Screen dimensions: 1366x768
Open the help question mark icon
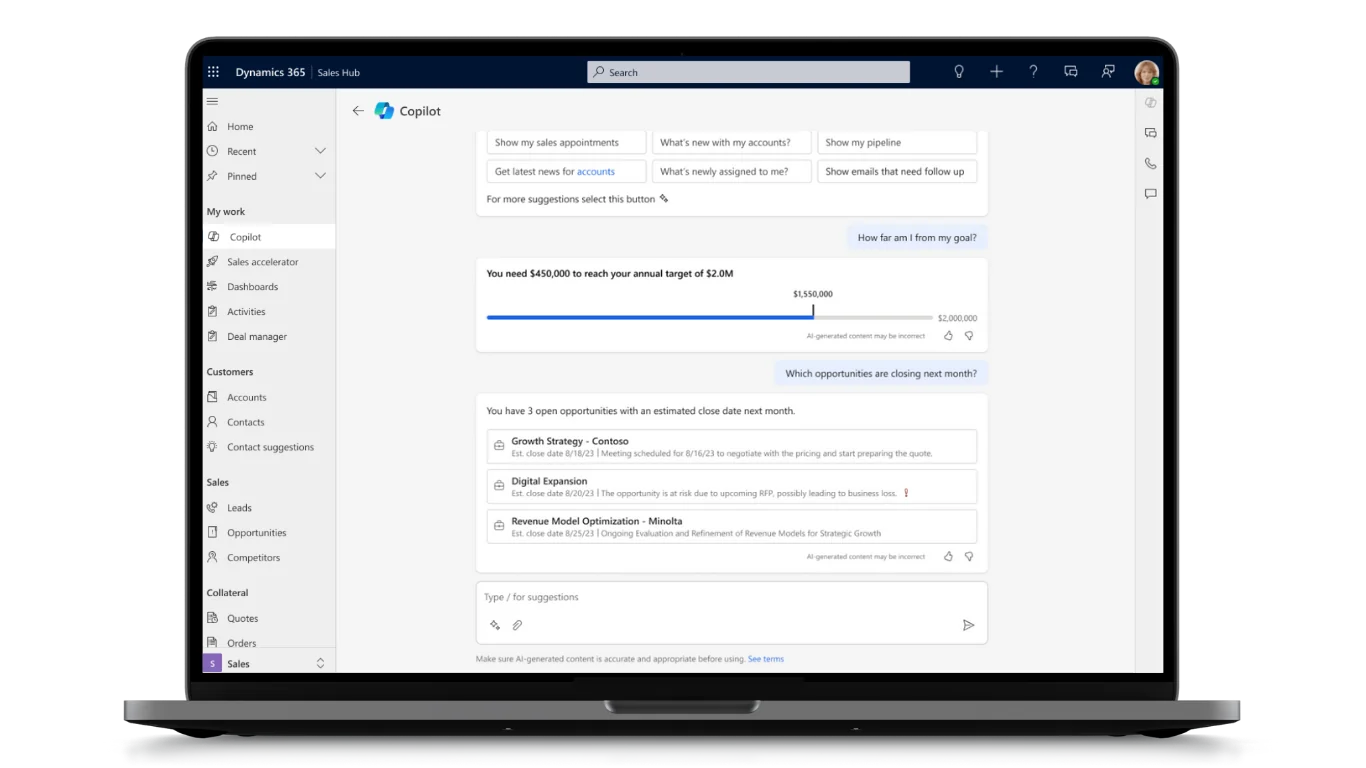coord(1033,72)
